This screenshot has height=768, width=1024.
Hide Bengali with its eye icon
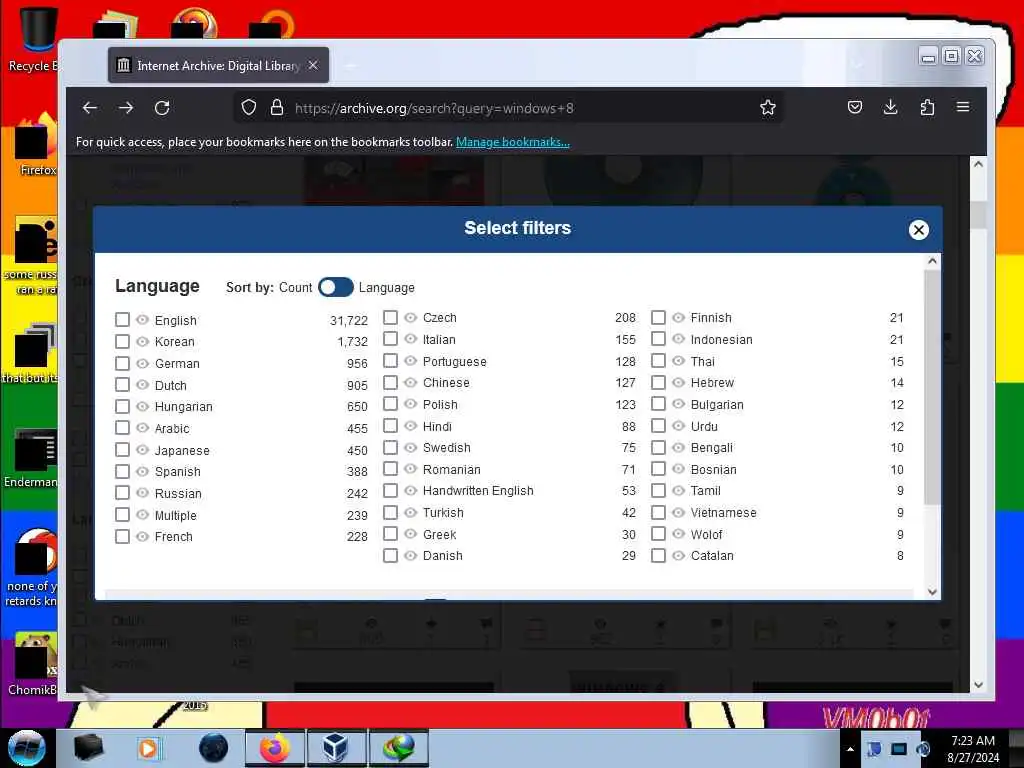[x=679, y=447]
